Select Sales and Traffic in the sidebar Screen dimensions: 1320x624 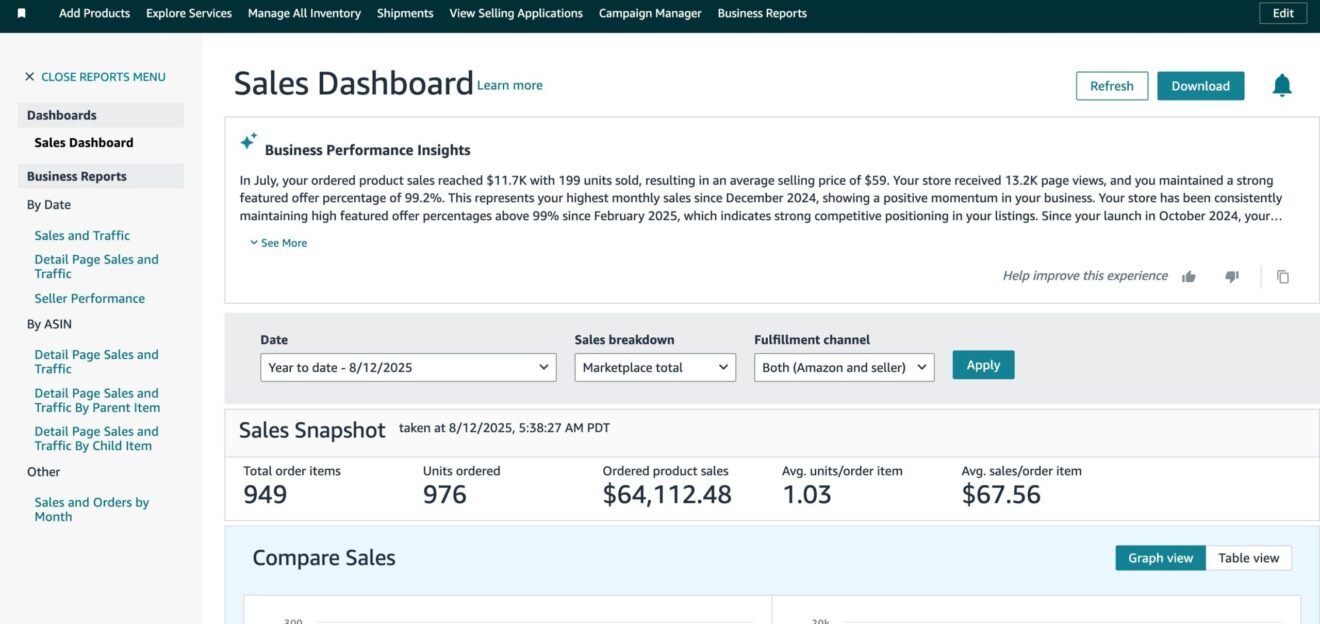(x=81, y=235)
